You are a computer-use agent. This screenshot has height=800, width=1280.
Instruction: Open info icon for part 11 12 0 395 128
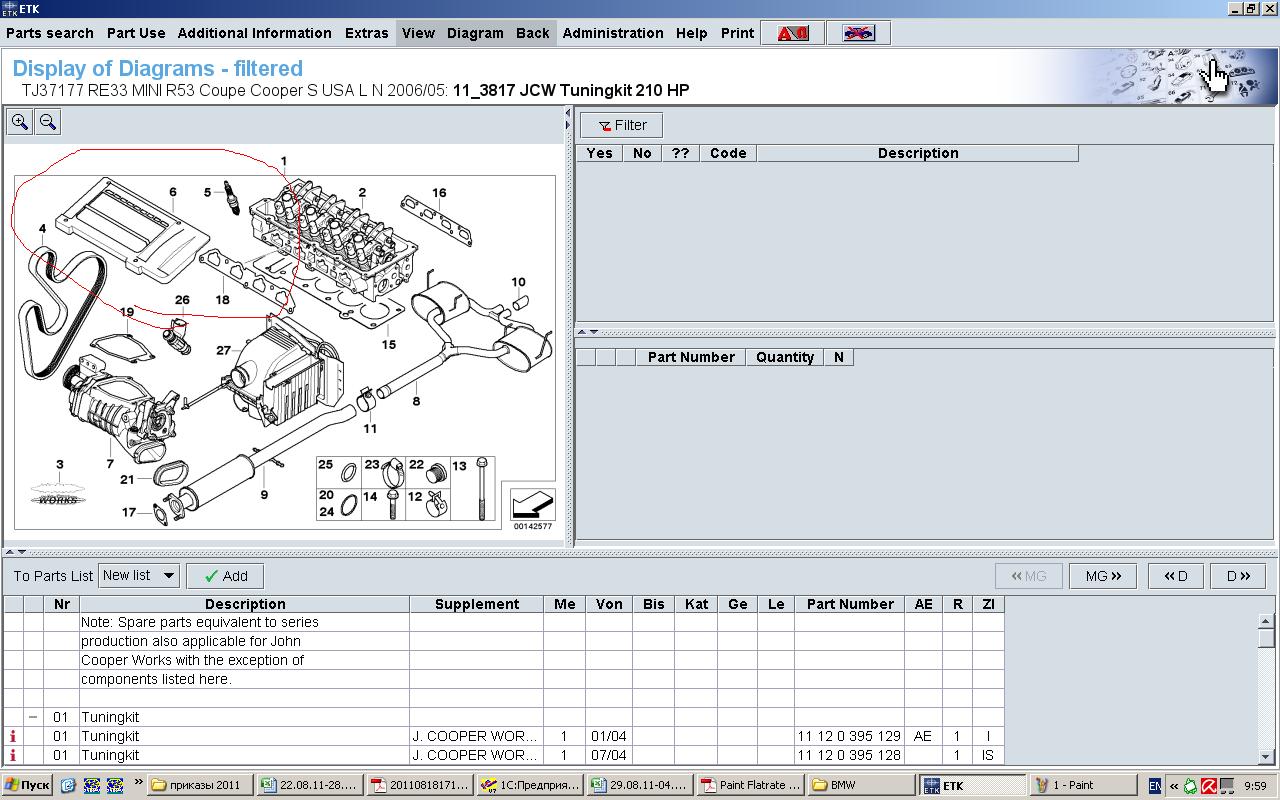pyautogui.click(x=13, y=755)
